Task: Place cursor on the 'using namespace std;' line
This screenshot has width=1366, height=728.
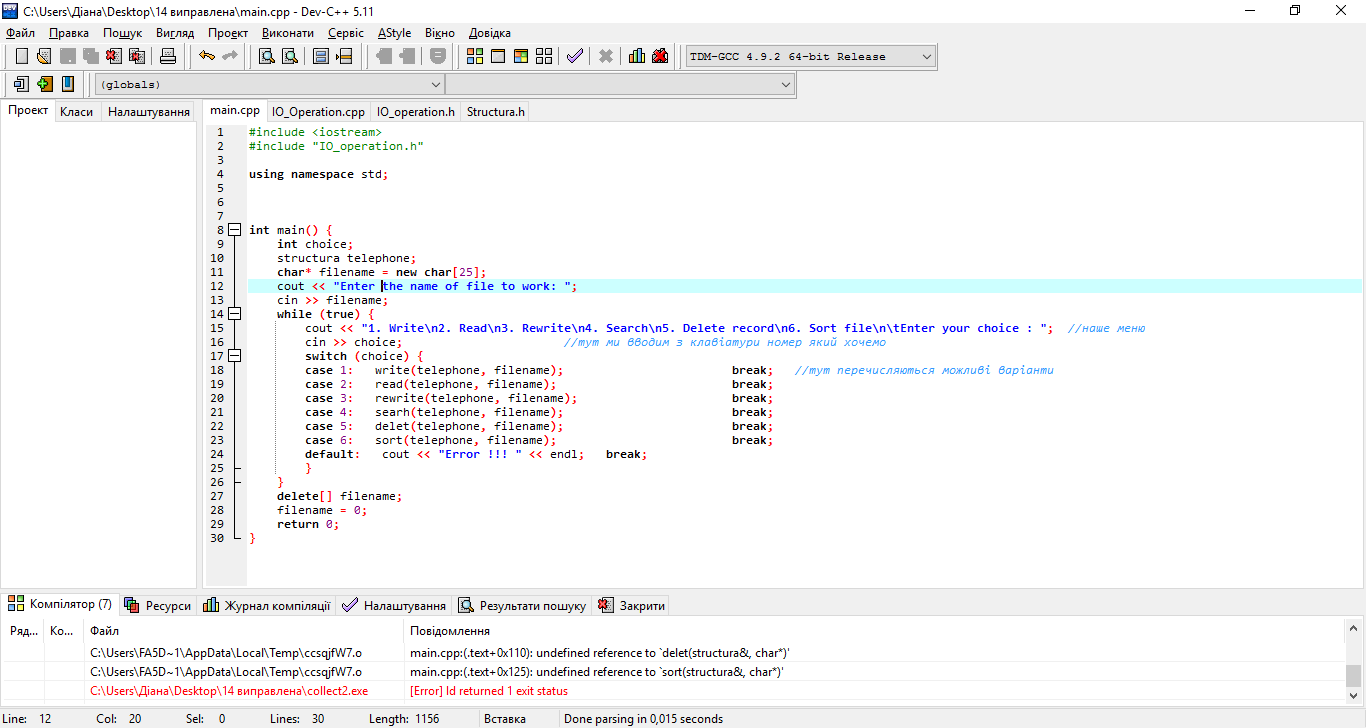Action: (x=318, y=174)
